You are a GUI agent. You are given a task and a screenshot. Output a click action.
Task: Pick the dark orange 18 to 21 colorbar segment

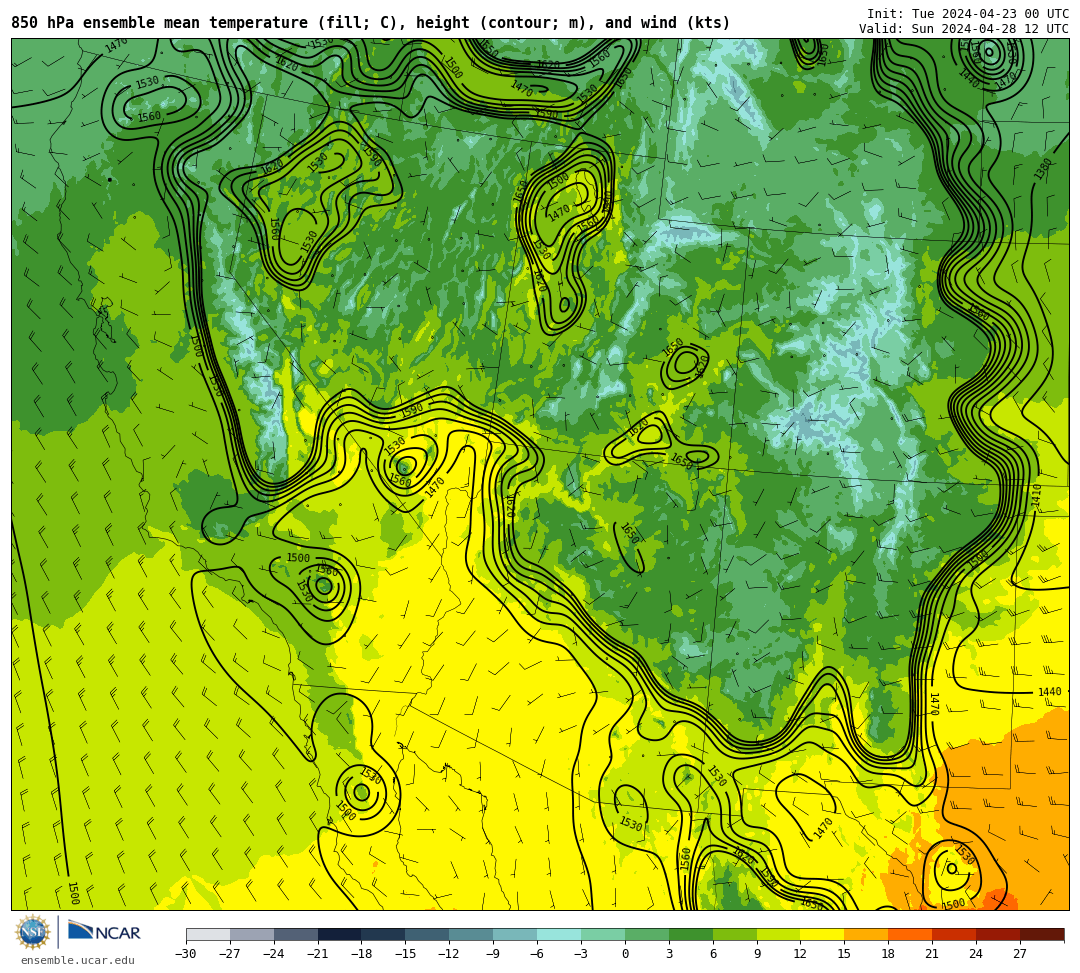[x=911, y=934]
